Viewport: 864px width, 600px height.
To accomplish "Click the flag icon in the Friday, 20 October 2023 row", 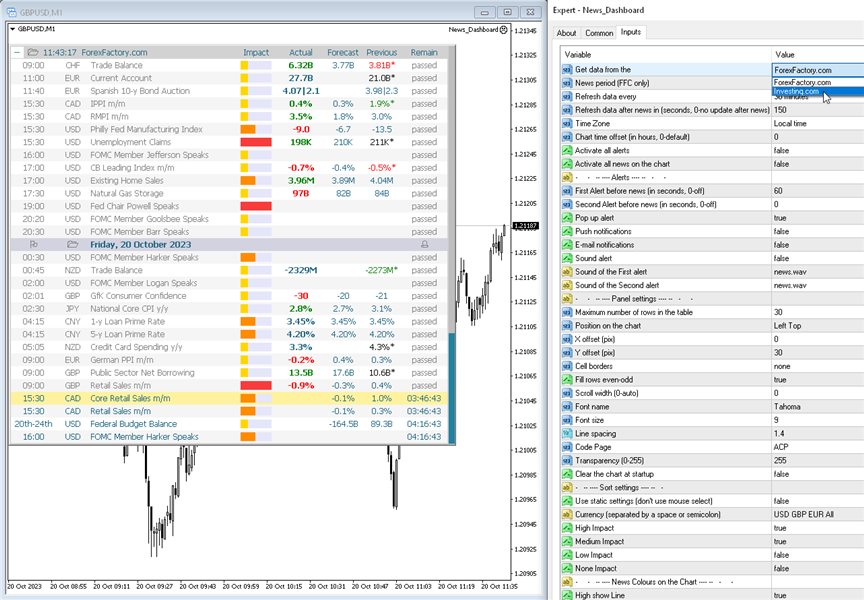I will point(34,244).
